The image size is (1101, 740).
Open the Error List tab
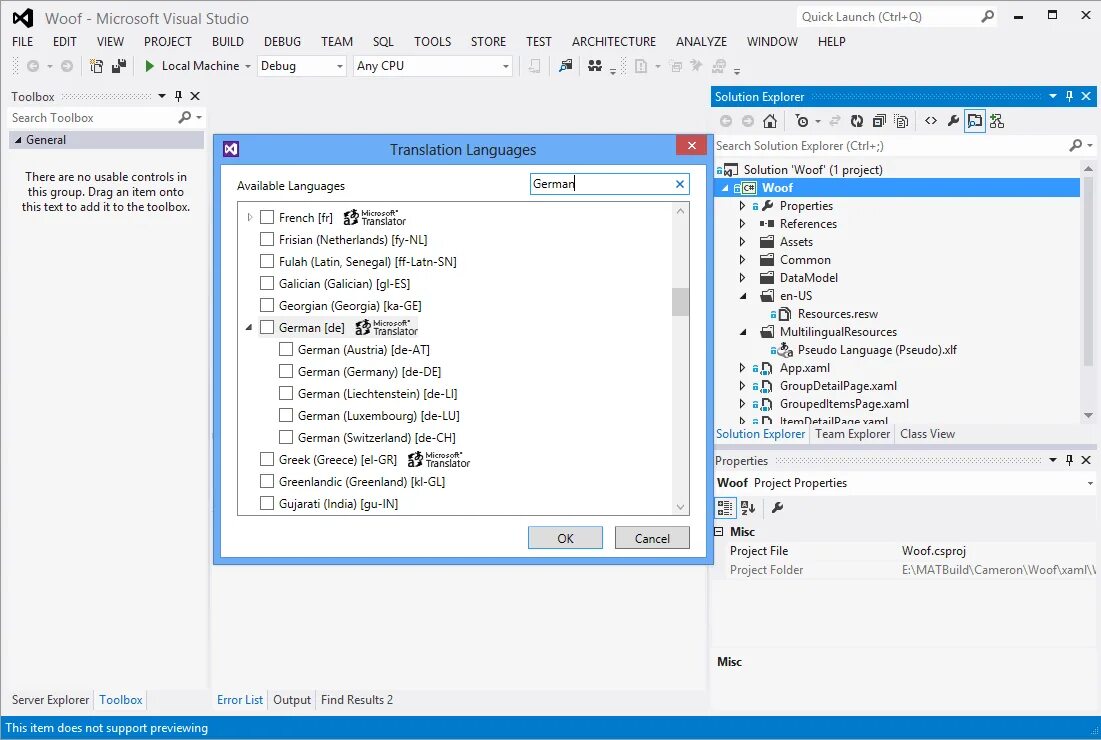click(x=239, y=699)
